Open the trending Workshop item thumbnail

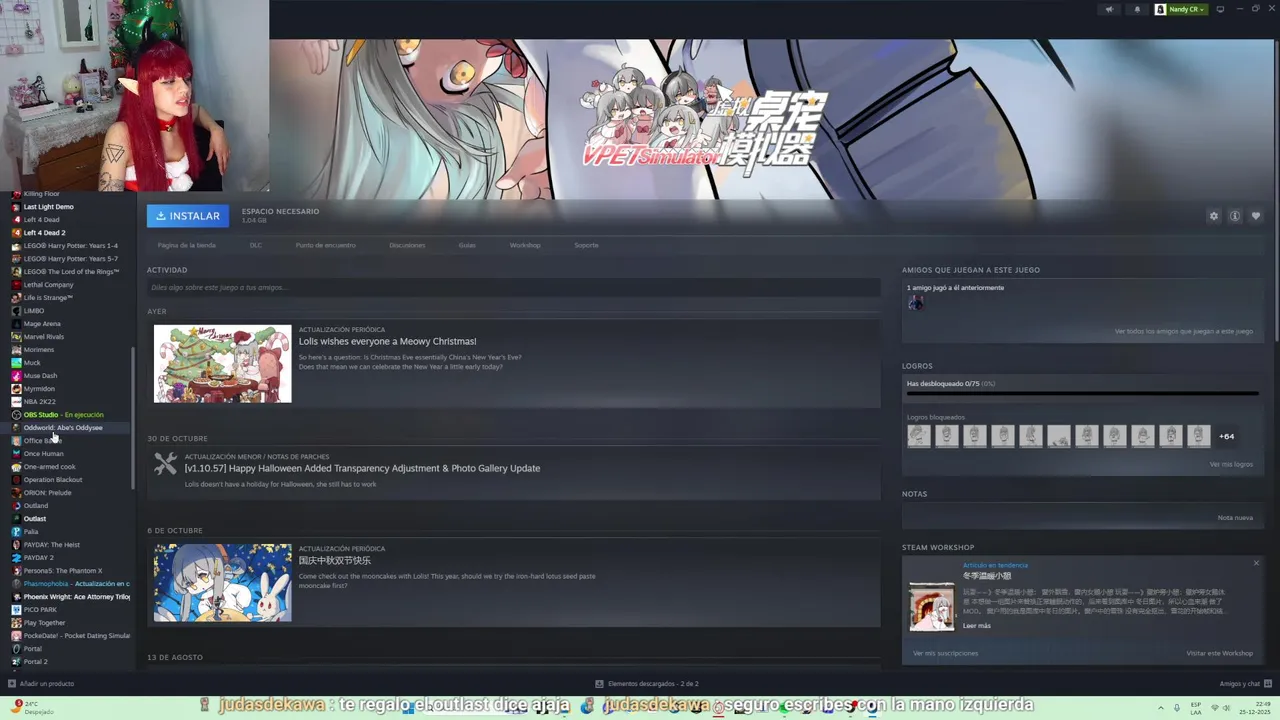coord(931,606)
